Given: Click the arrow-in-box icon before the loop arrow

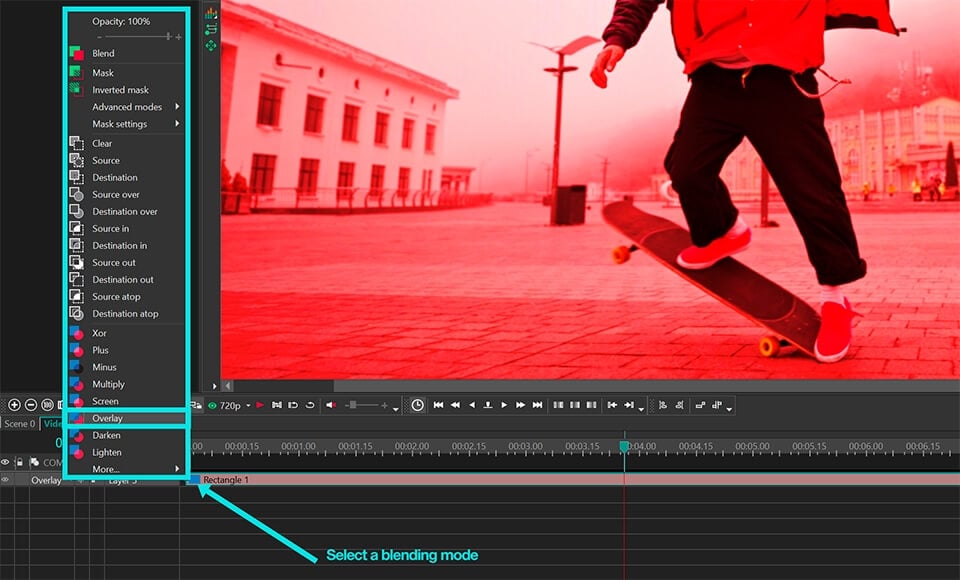Looking at the screenshot, I should point(293,405).
